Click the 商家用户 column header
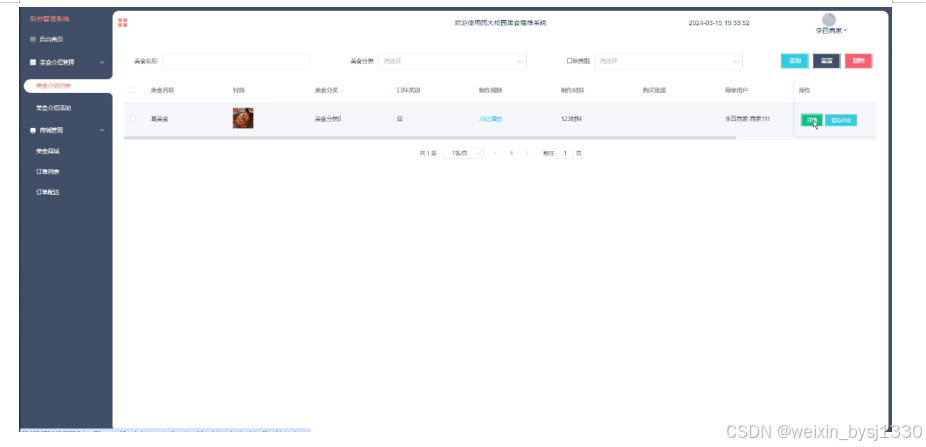The height and width of the screenshot is (447, 926). (x=736, y=90)
